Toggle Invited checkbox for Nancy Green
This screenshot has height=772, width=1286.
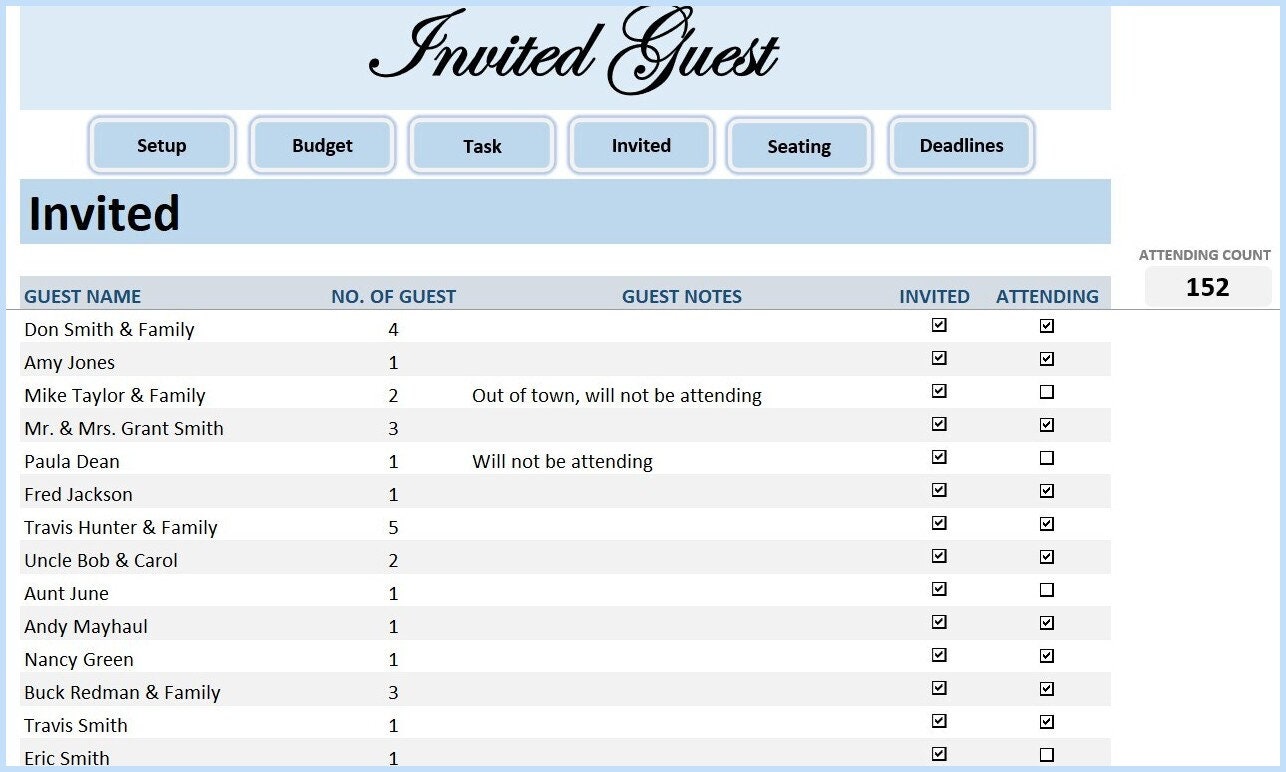pos(939,655)
